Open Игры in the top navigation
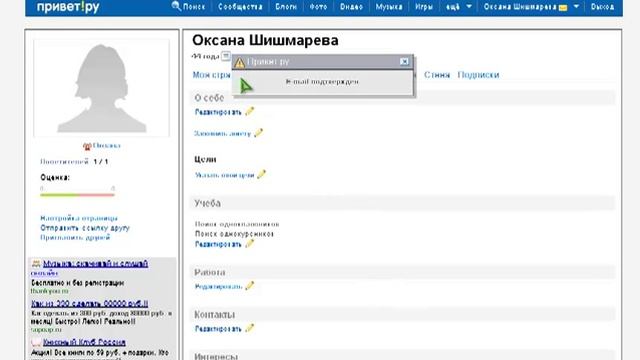Image resolution: width=640 pixels, height=360 pixels. pyautogui.click(x=424, y=7)
